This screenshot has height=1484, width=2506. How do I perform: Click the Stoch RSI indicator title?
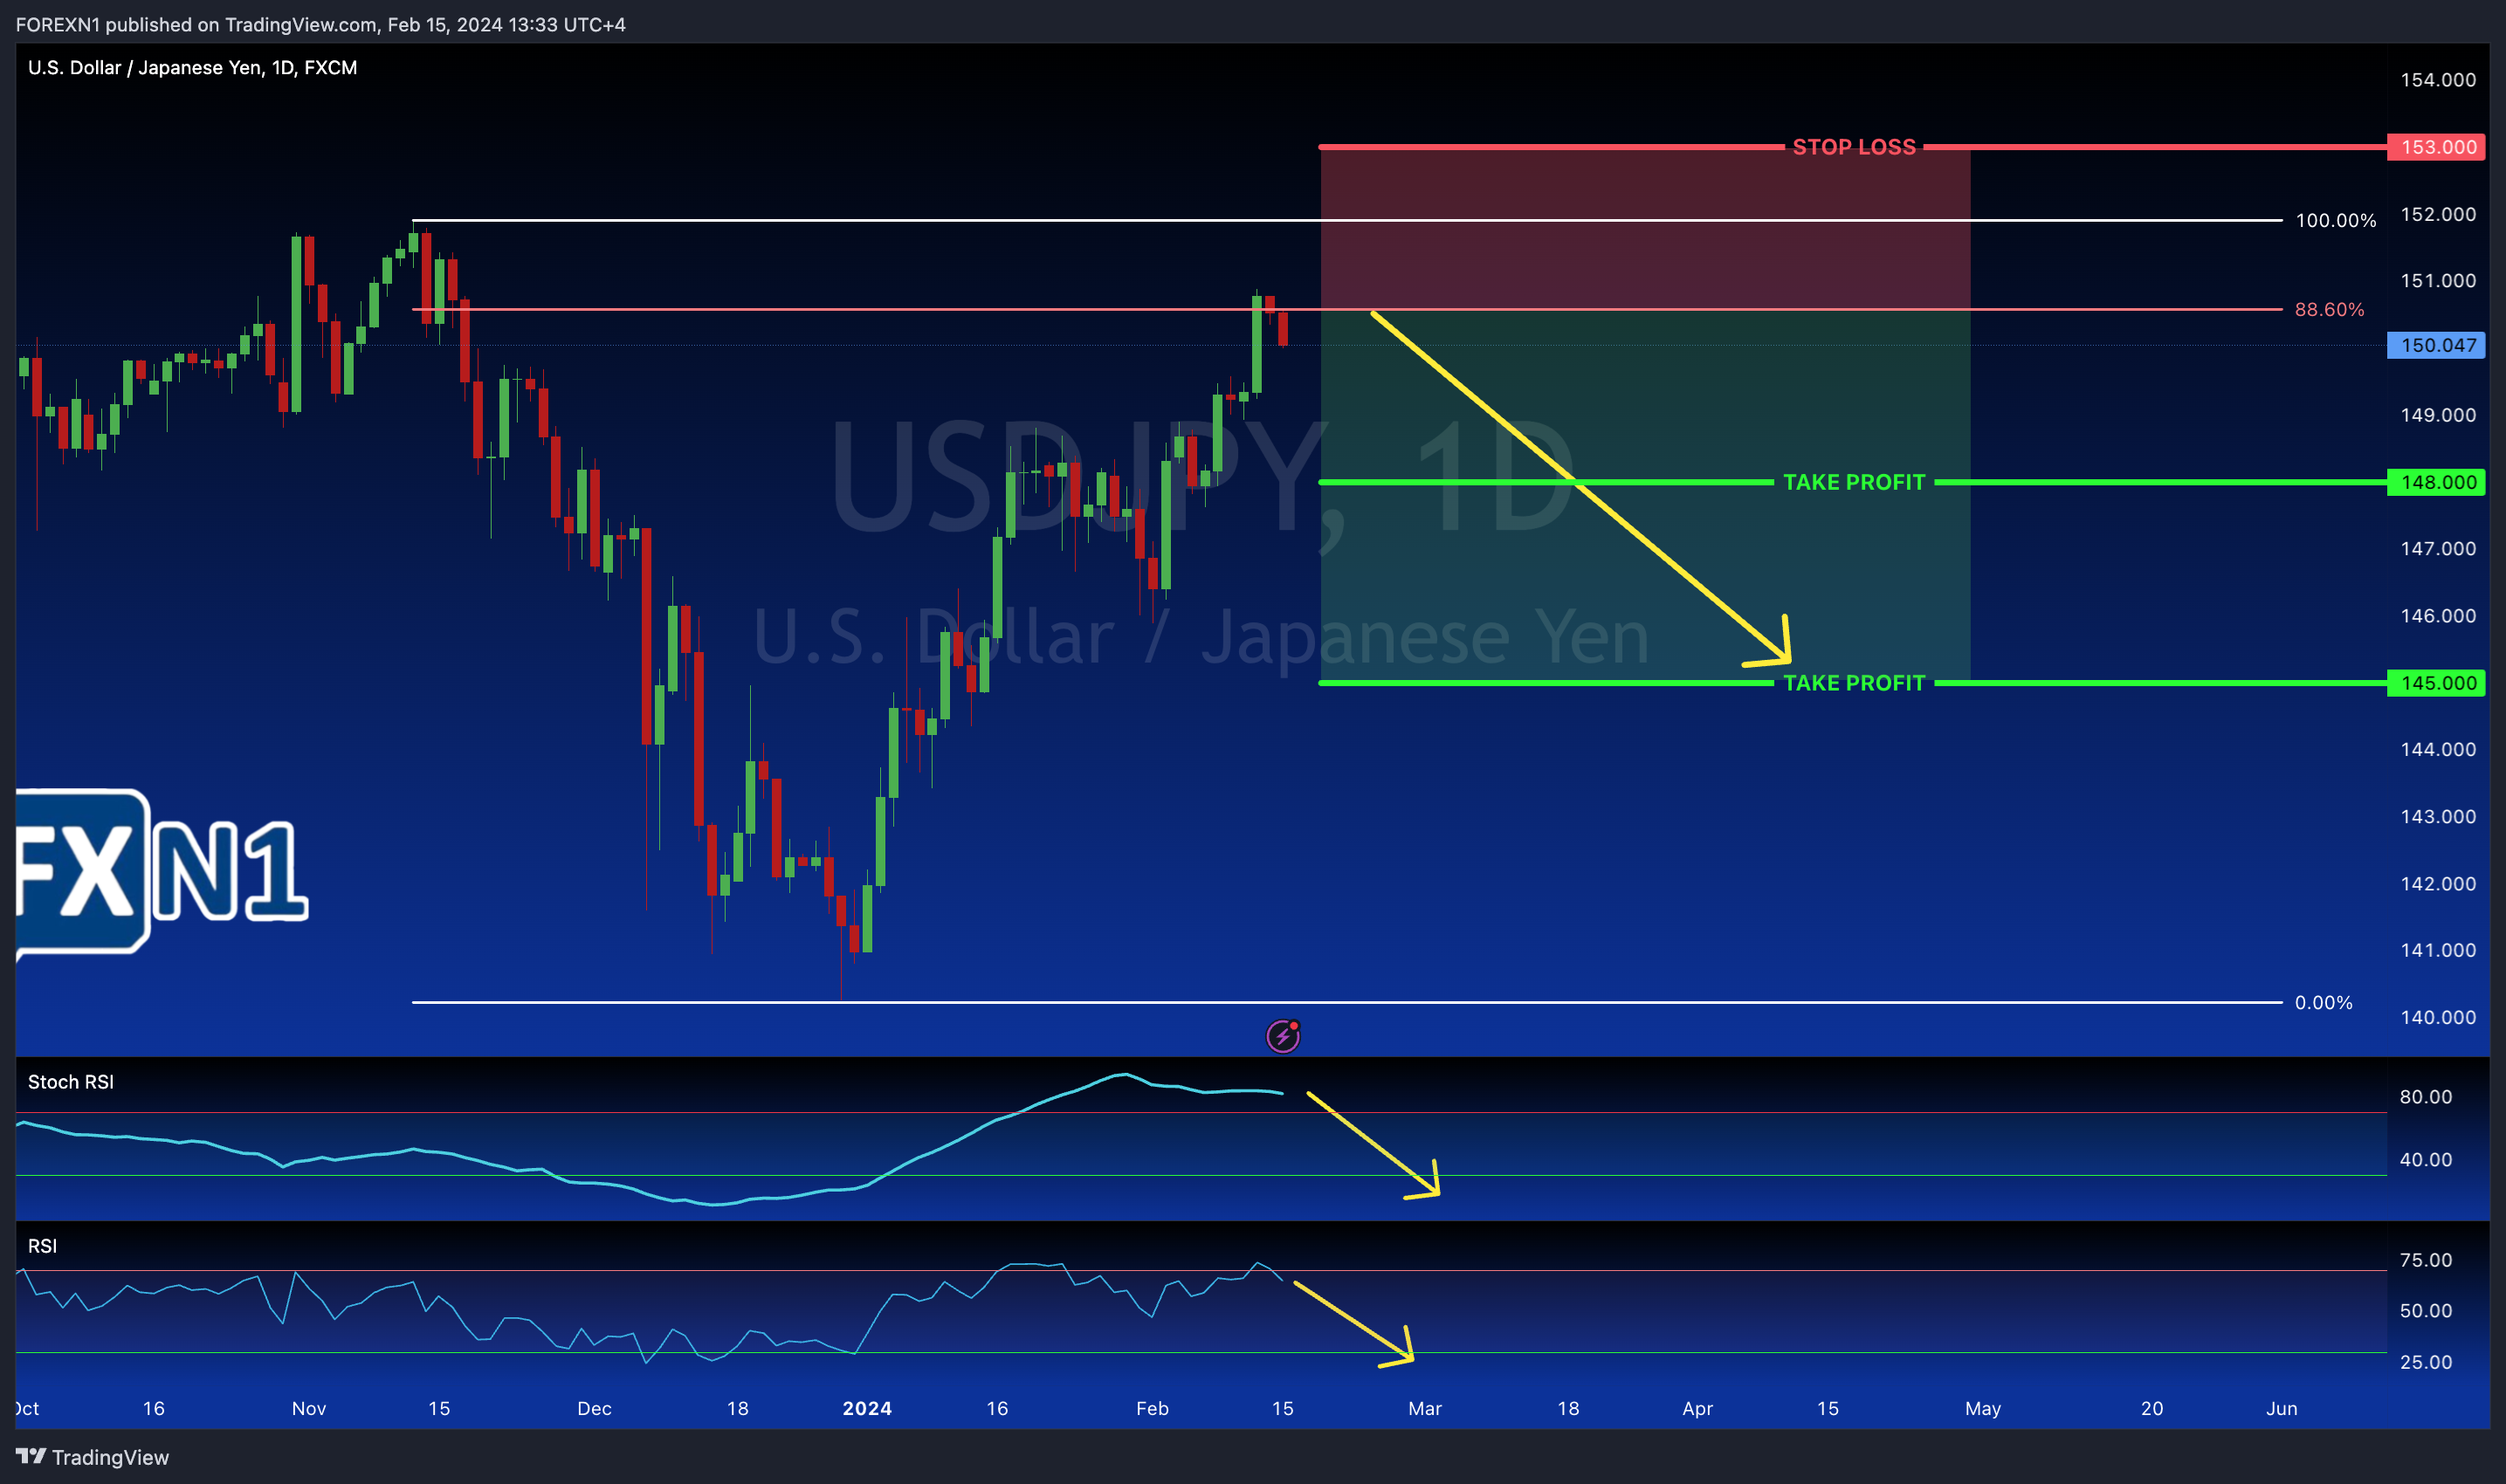pyautogui.click(x=71, y=1082)
